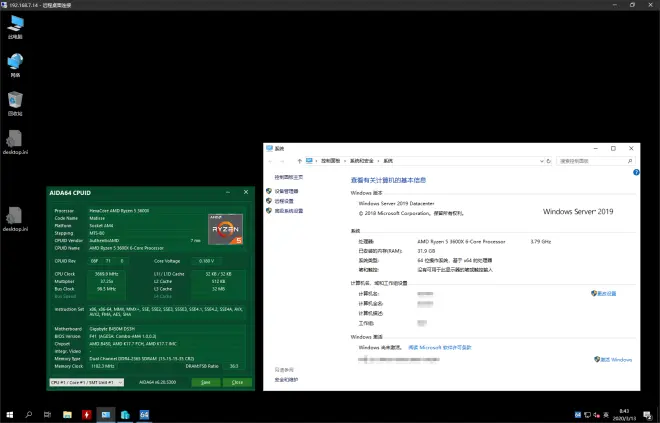This screenshot has width=660, height=423.
Task: Launch File Explorer from the taskbar
Action: (x=67, y=415)
